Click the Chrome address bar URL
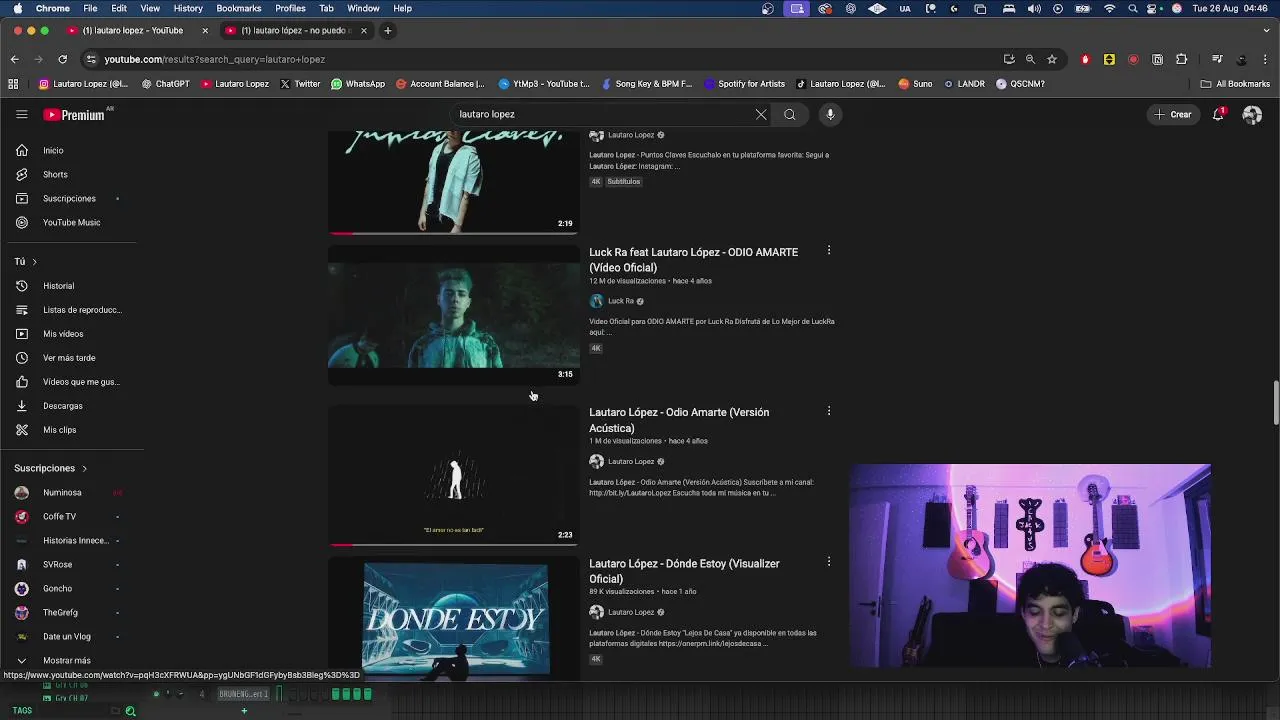1280x720 pixels. pyautogui.click(x=215, y=59)
